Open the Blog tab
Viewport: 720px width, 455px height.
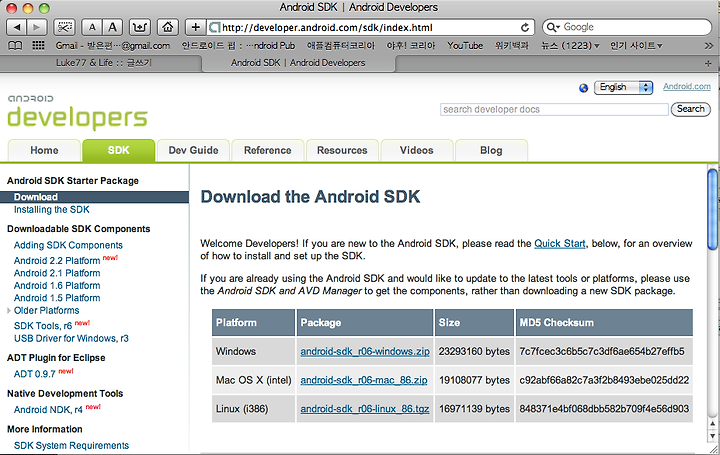click(491, 151)
